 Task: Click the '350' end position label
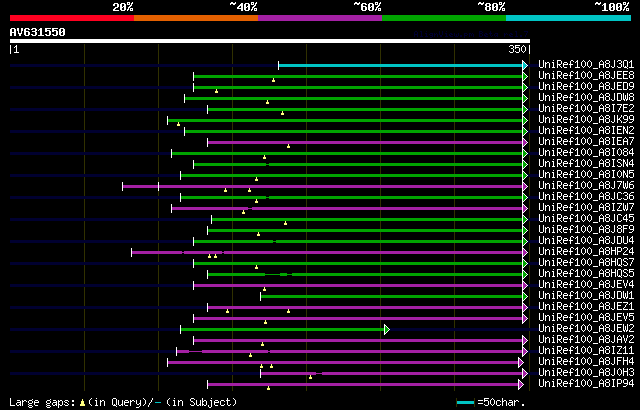(517, 49)
